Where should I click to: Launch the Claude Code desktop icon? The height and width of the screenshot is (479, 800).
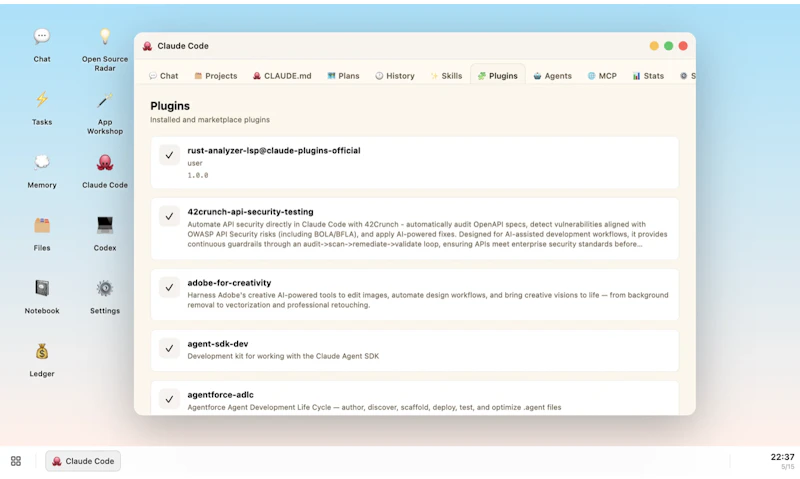coord(105,163)
